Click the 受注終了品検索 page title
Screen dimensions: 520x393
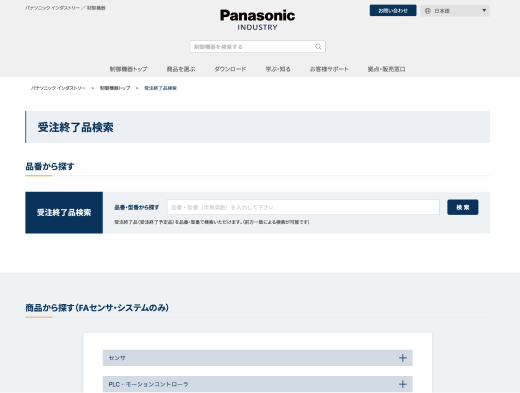coord(75,127)
